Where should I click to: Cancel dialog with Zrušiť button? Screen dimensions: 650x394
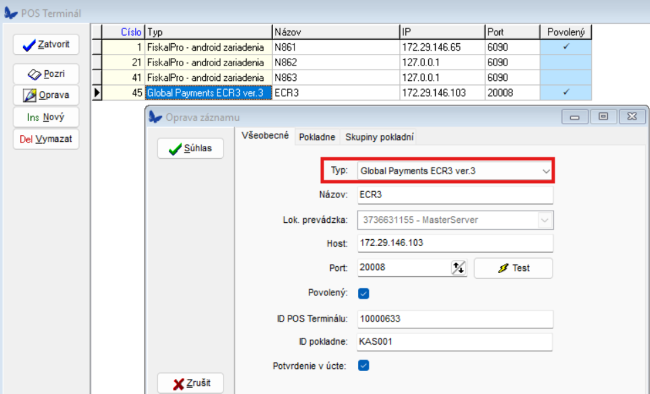point(190,383)
